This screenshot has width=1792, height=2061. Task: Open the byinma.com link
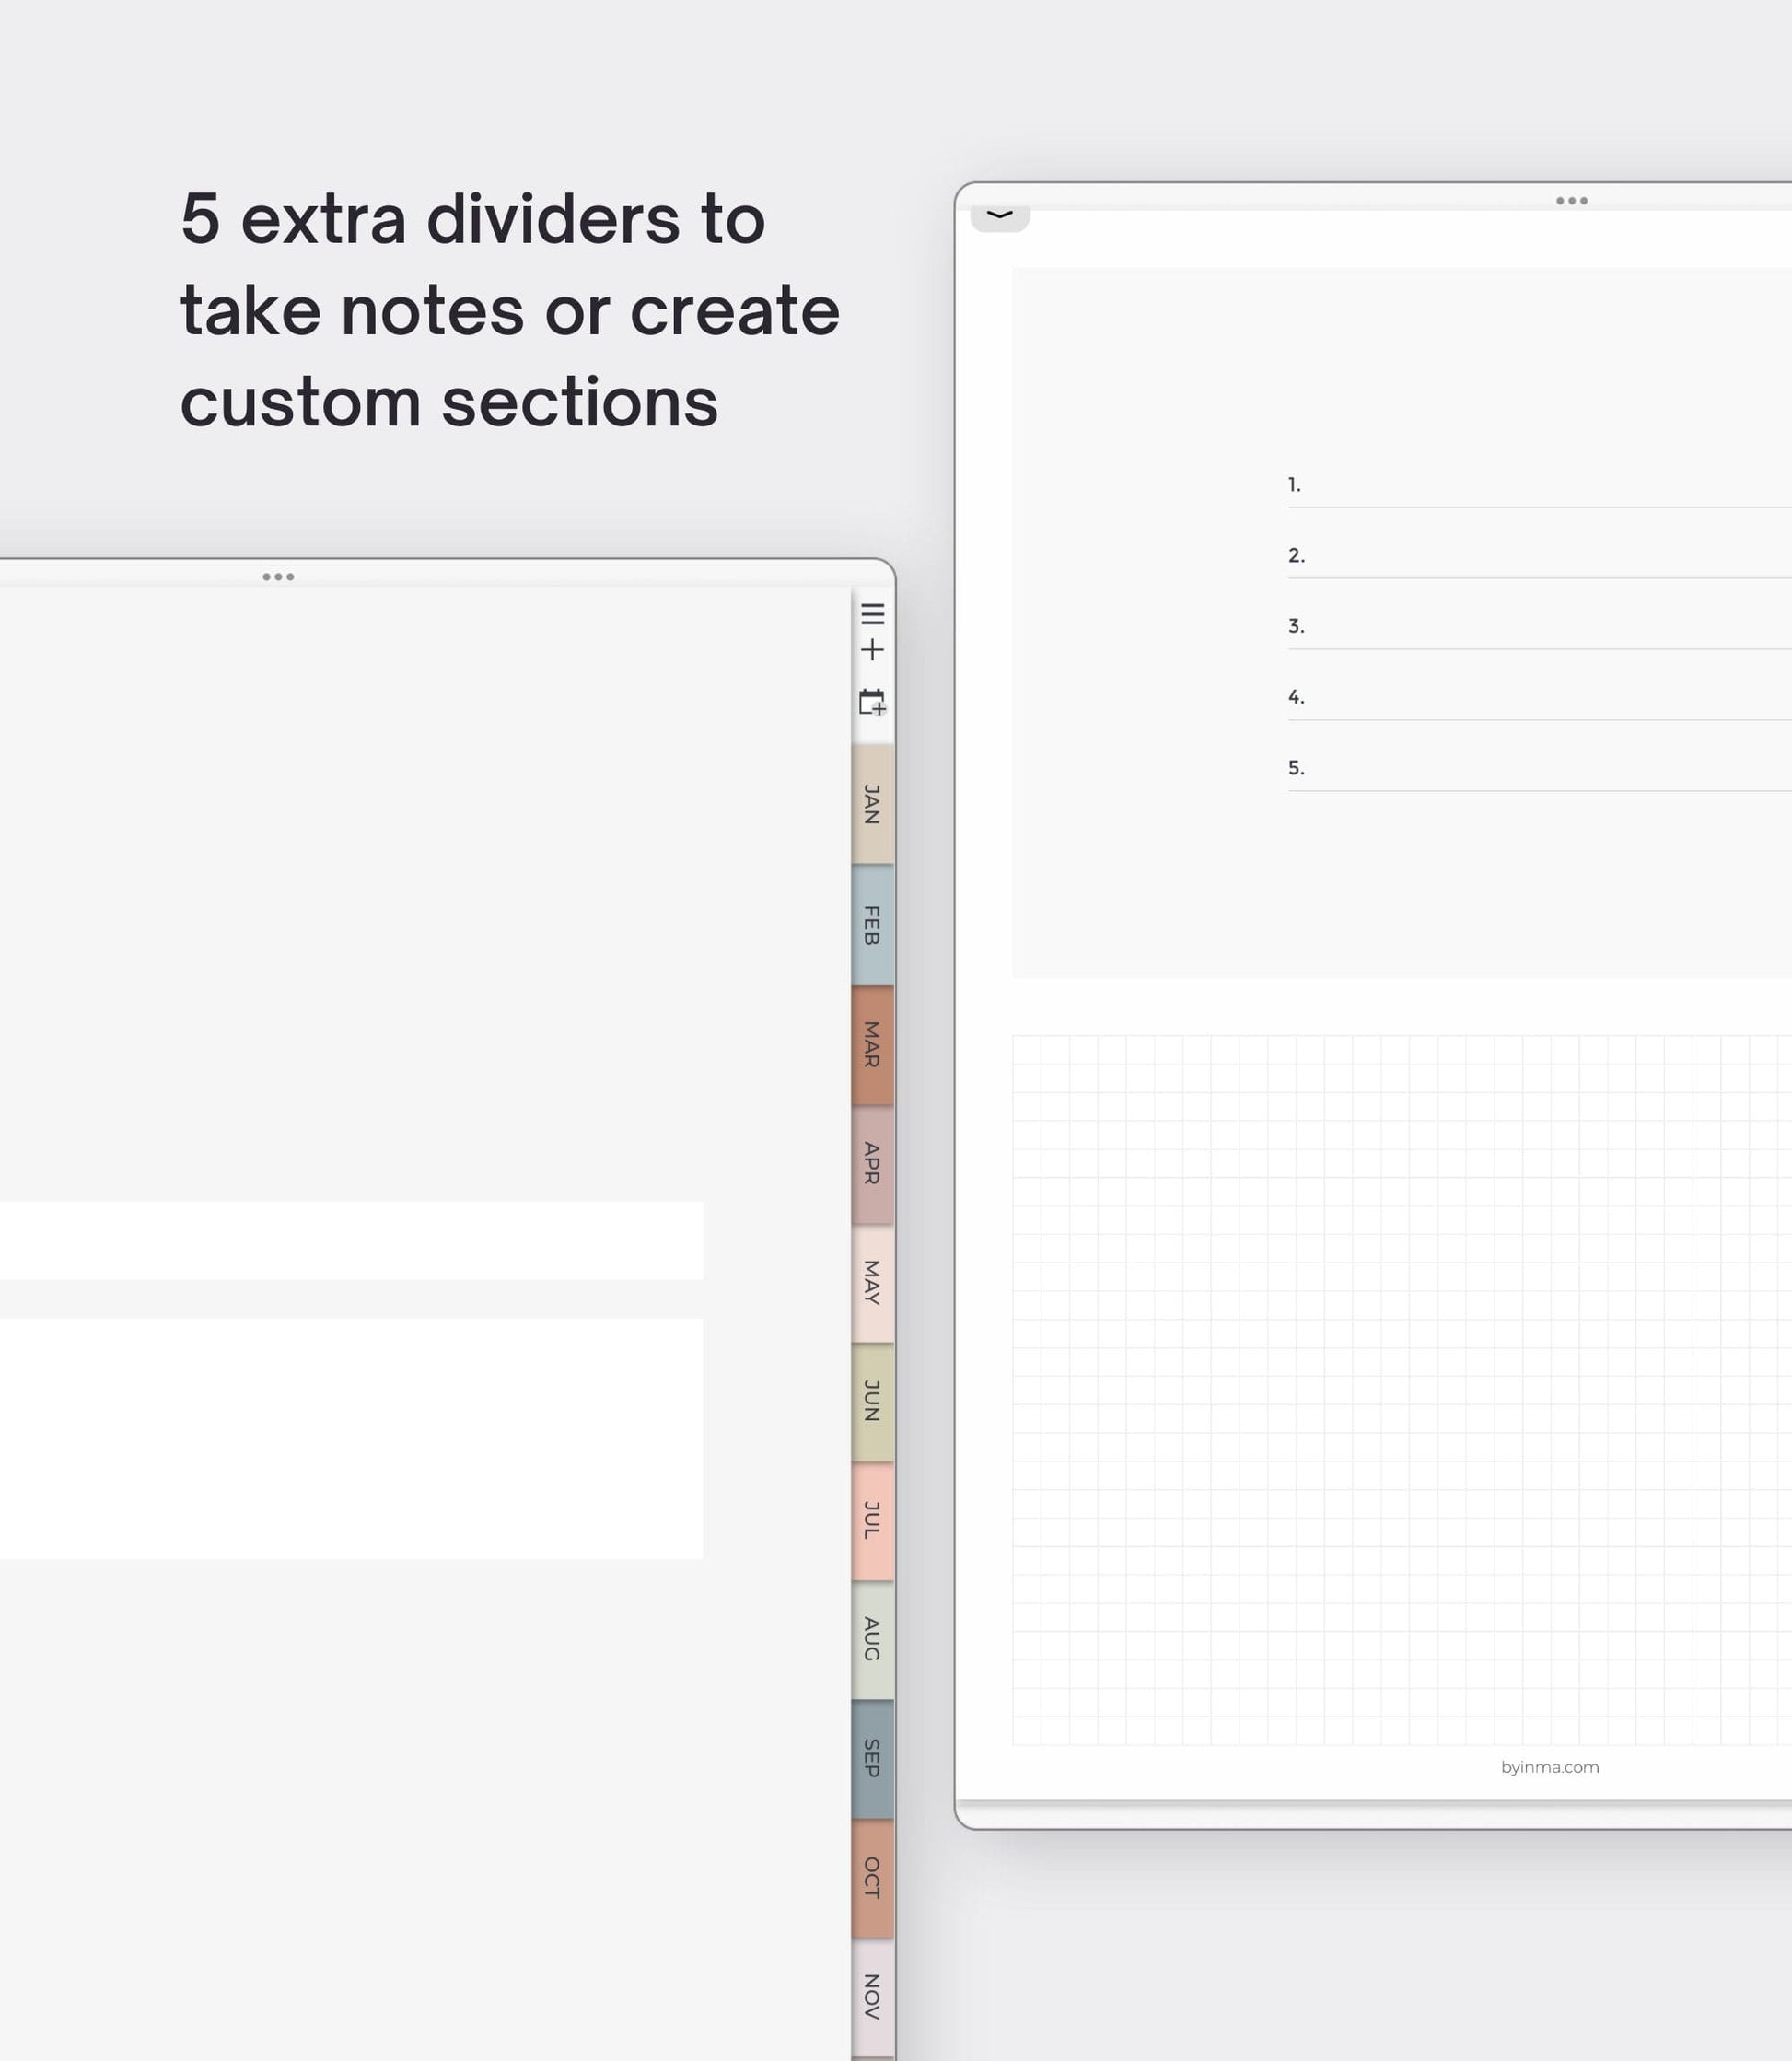click(1549, 1768)
